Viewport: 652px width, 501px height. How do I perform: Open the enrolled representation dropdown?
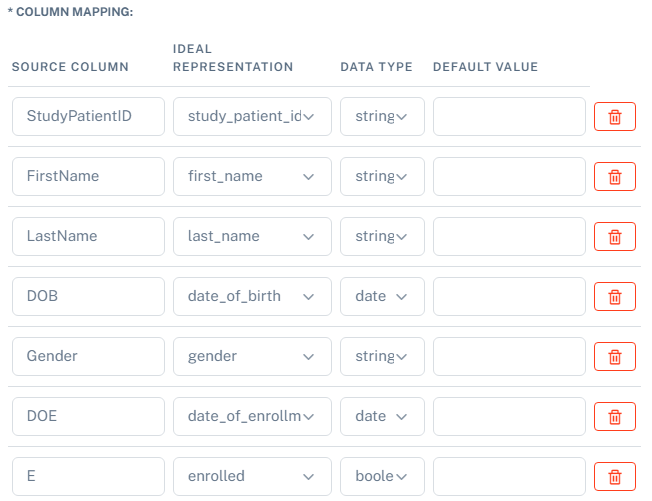252,476
